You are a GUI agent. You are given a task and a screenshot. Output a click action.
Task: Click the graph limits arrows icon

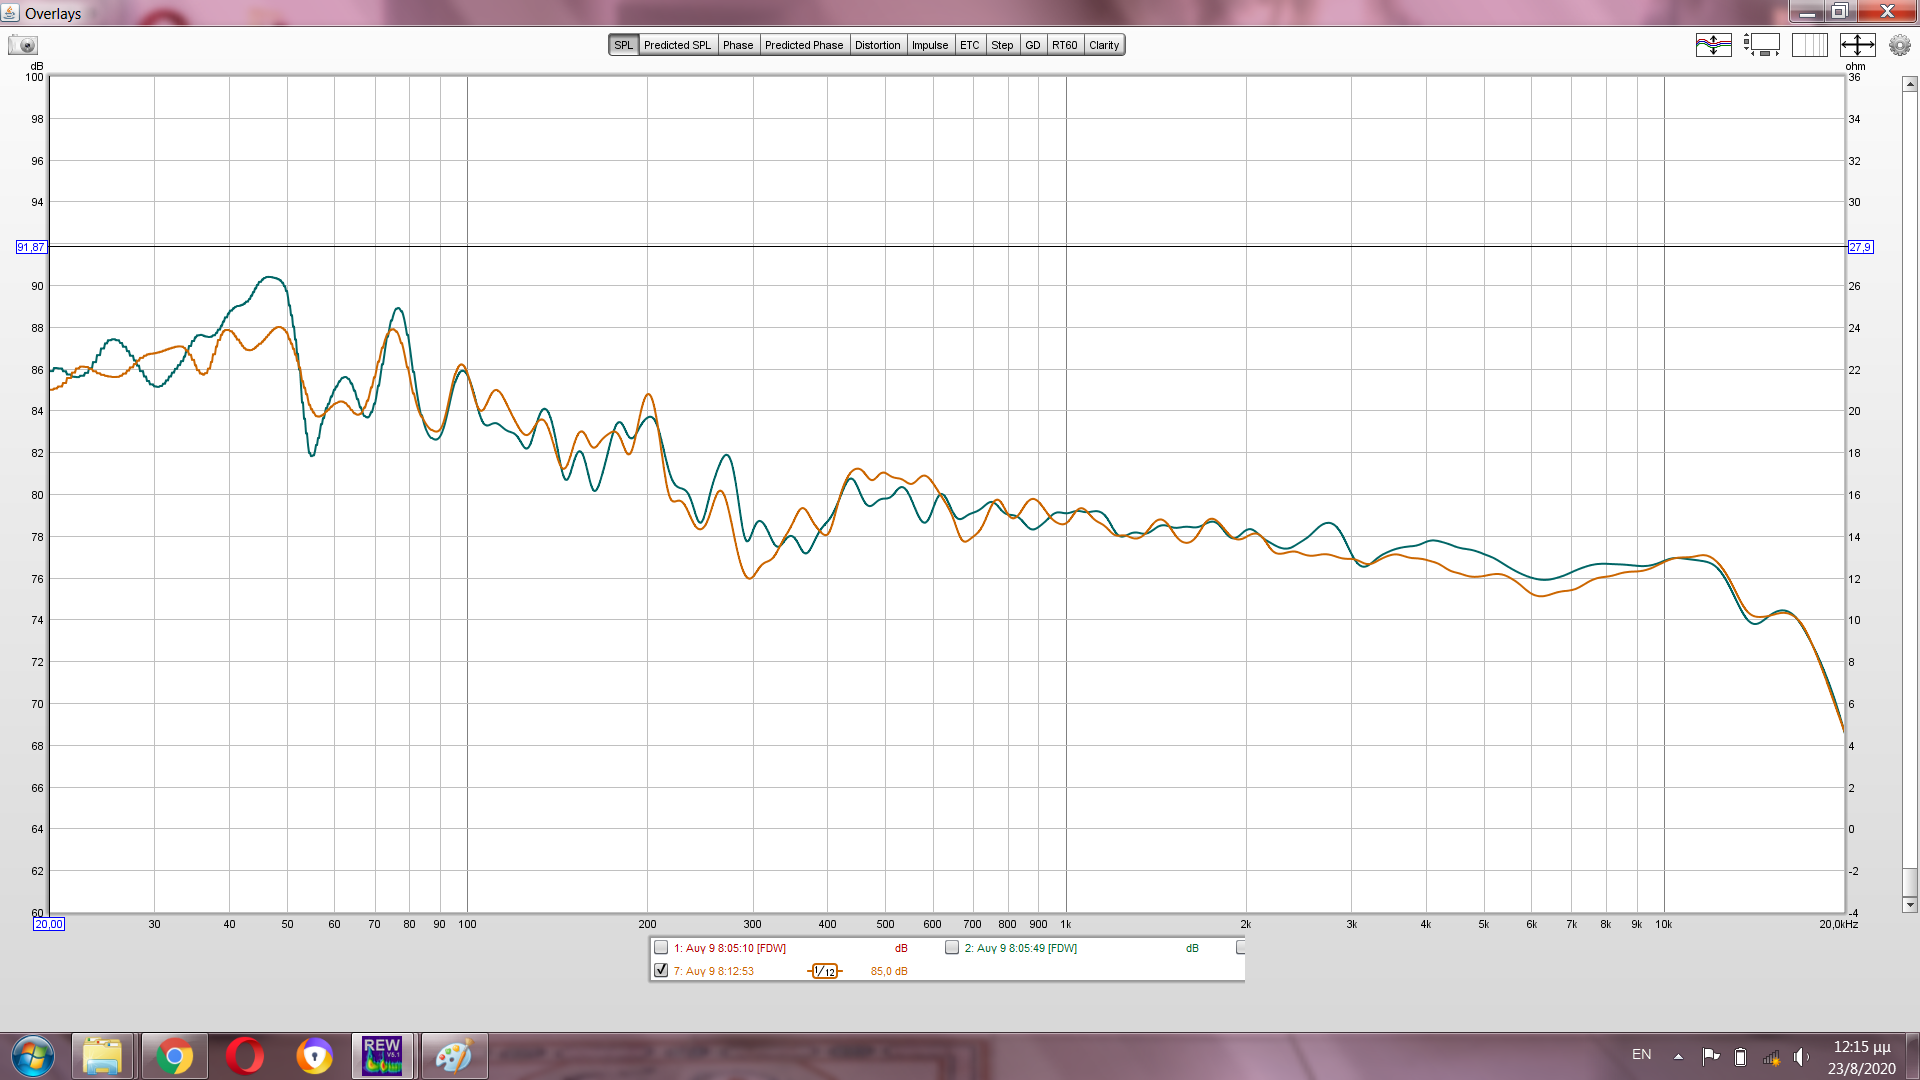(1857, 45)
